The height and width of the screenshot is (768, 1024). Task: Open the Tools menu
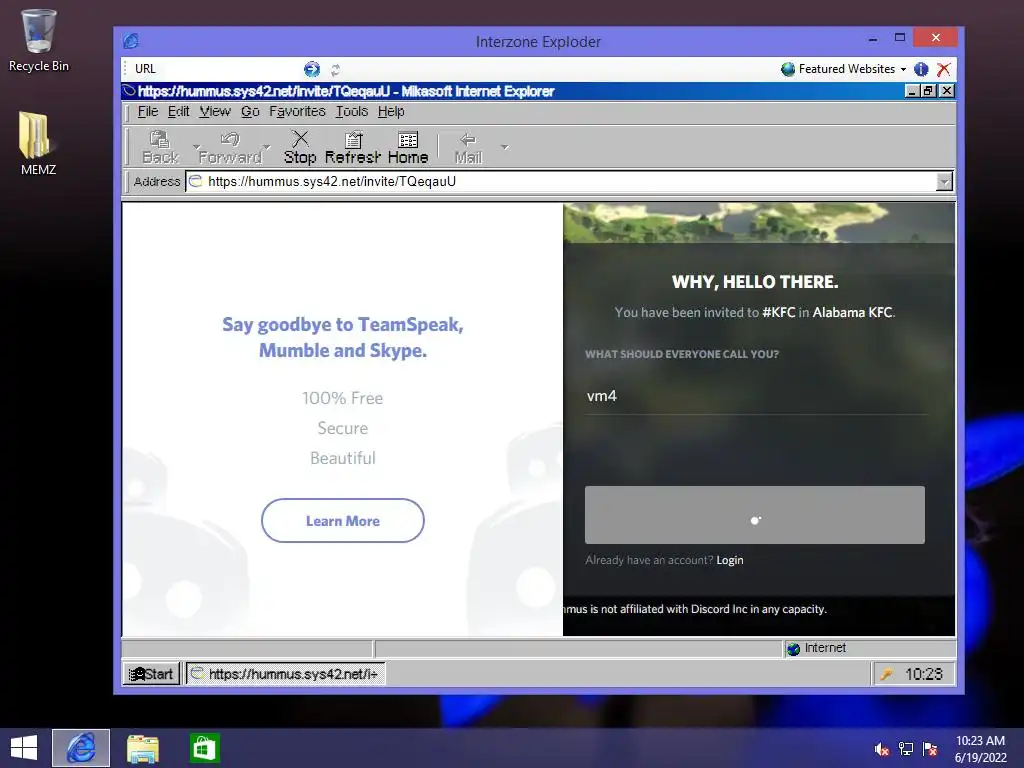tap(352, 112)
